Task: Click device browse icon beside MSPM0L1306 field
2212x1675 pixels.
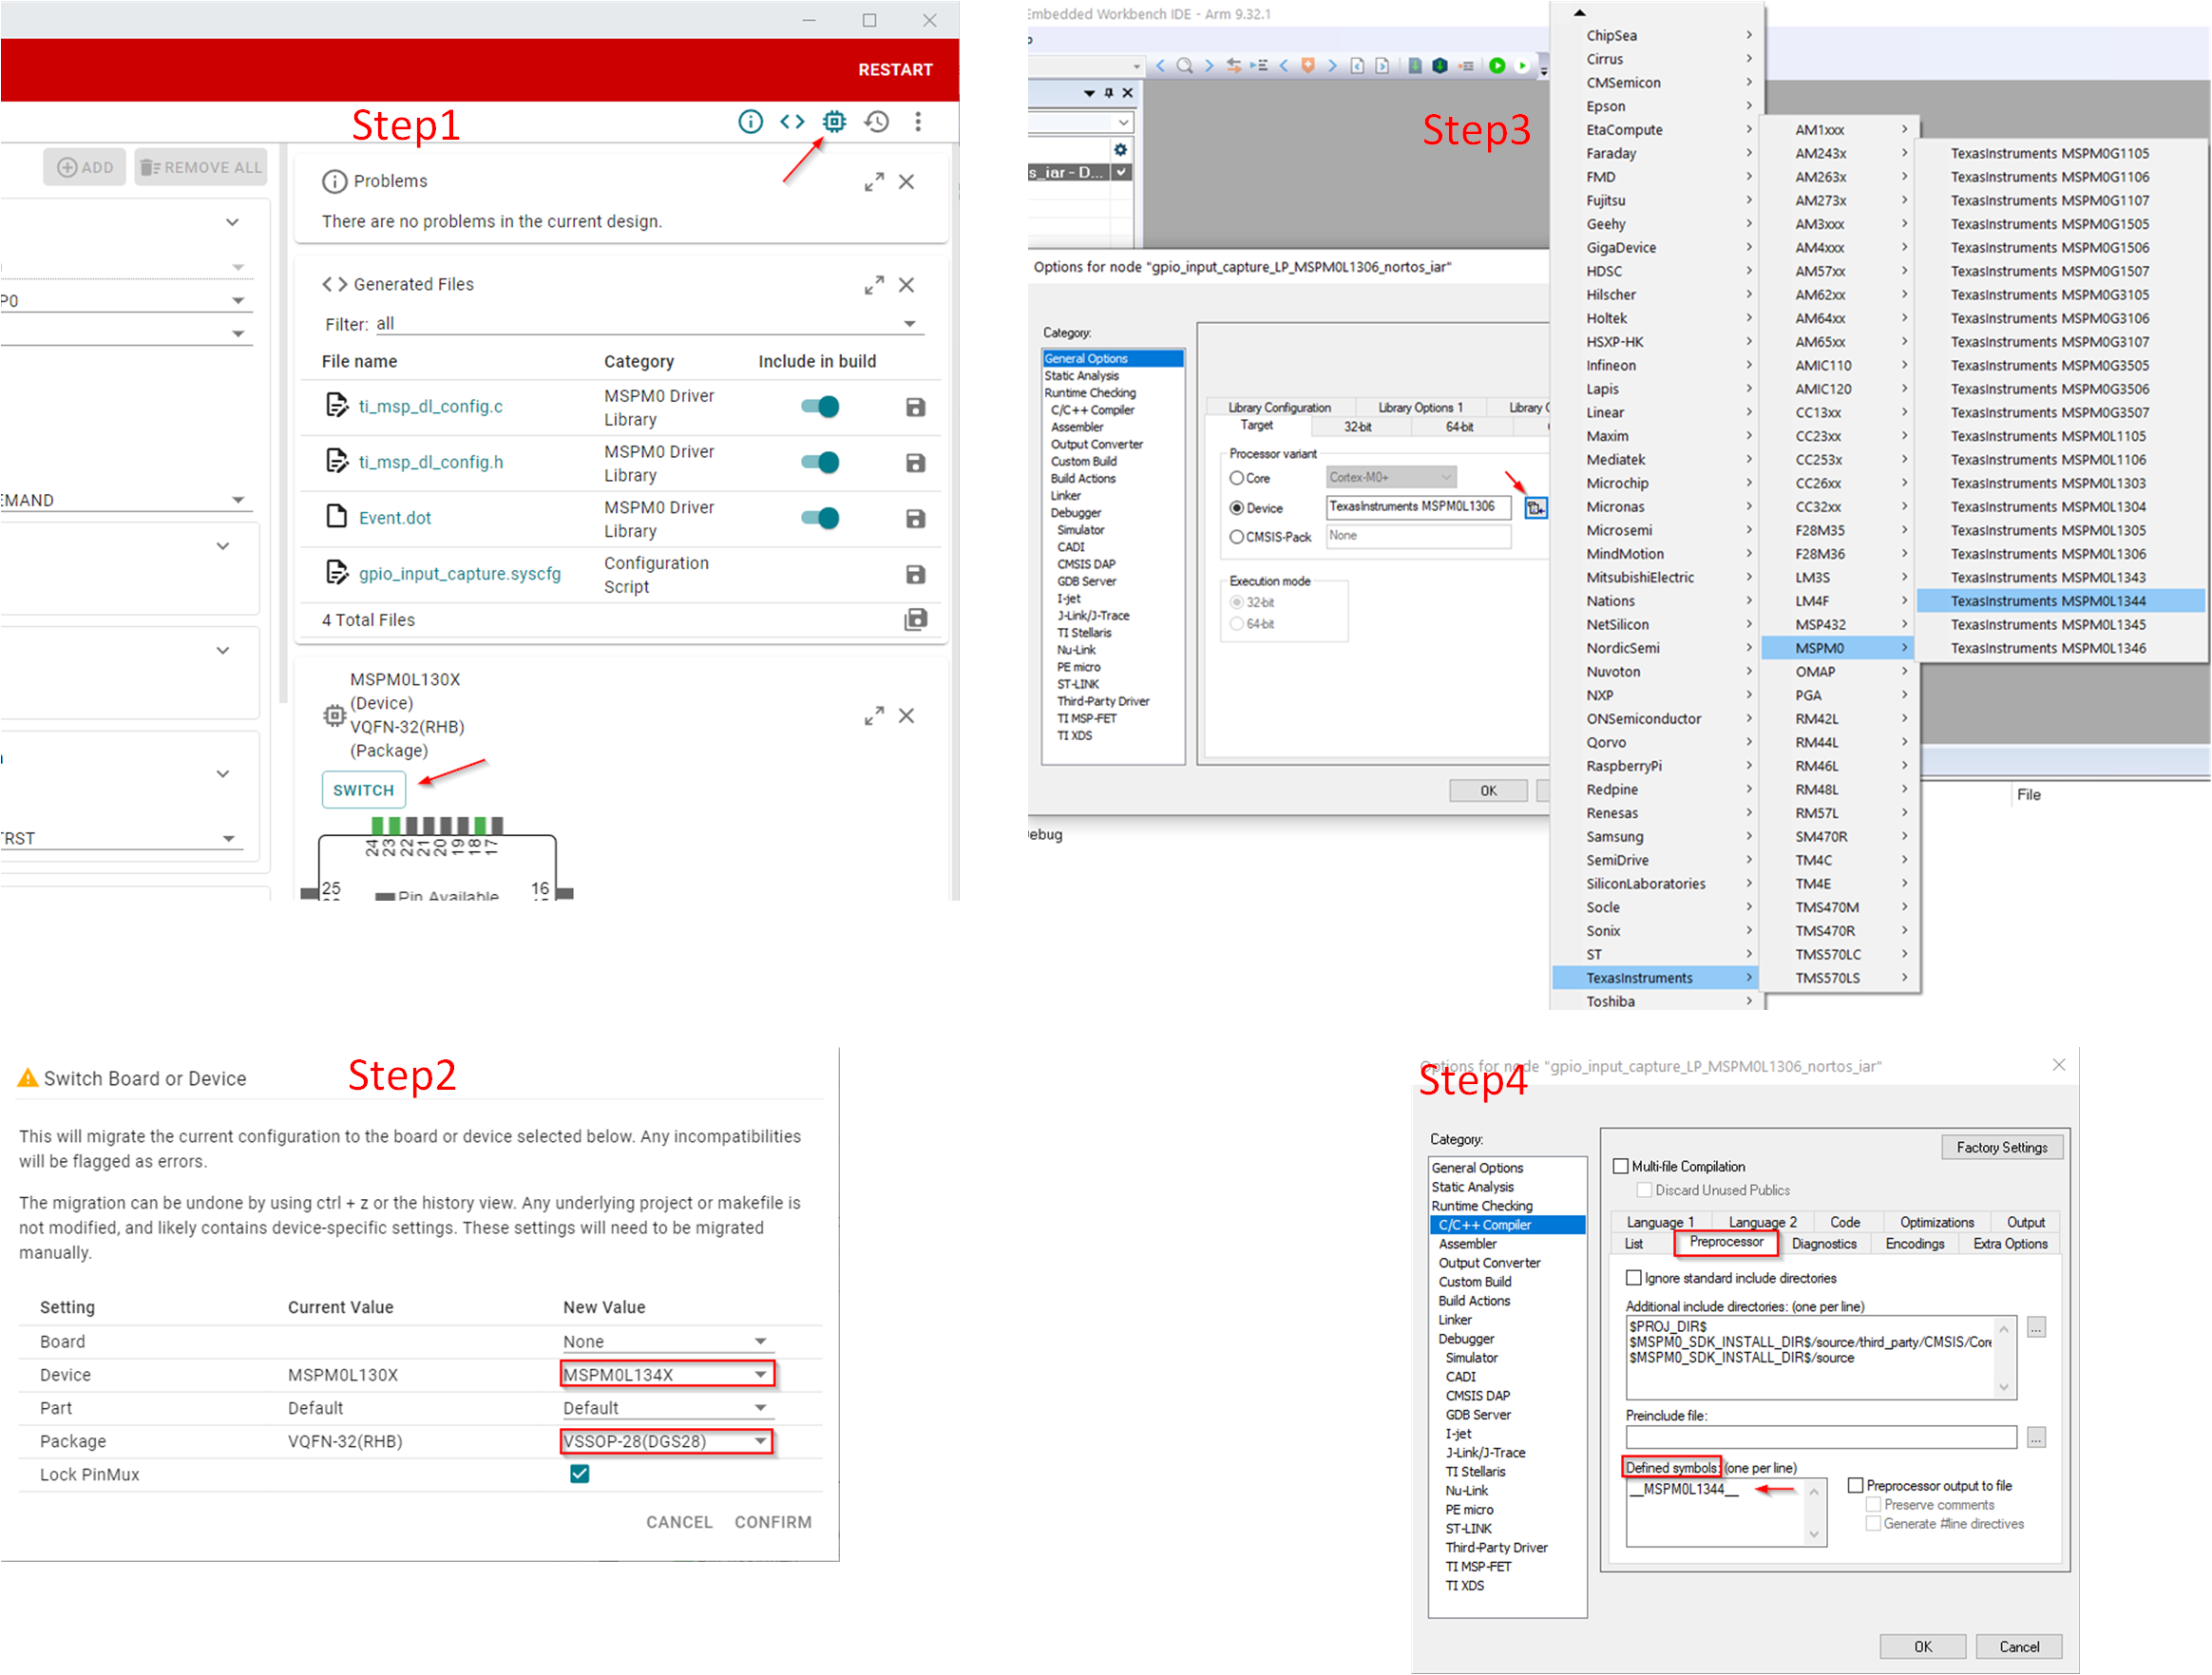Action: [1535, 509]
